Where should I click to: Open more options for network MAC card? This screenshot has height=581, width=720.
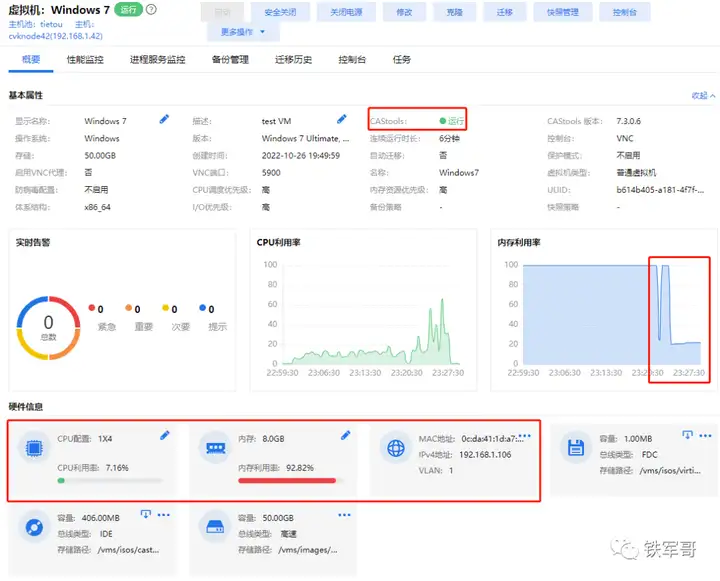(525, 435)
